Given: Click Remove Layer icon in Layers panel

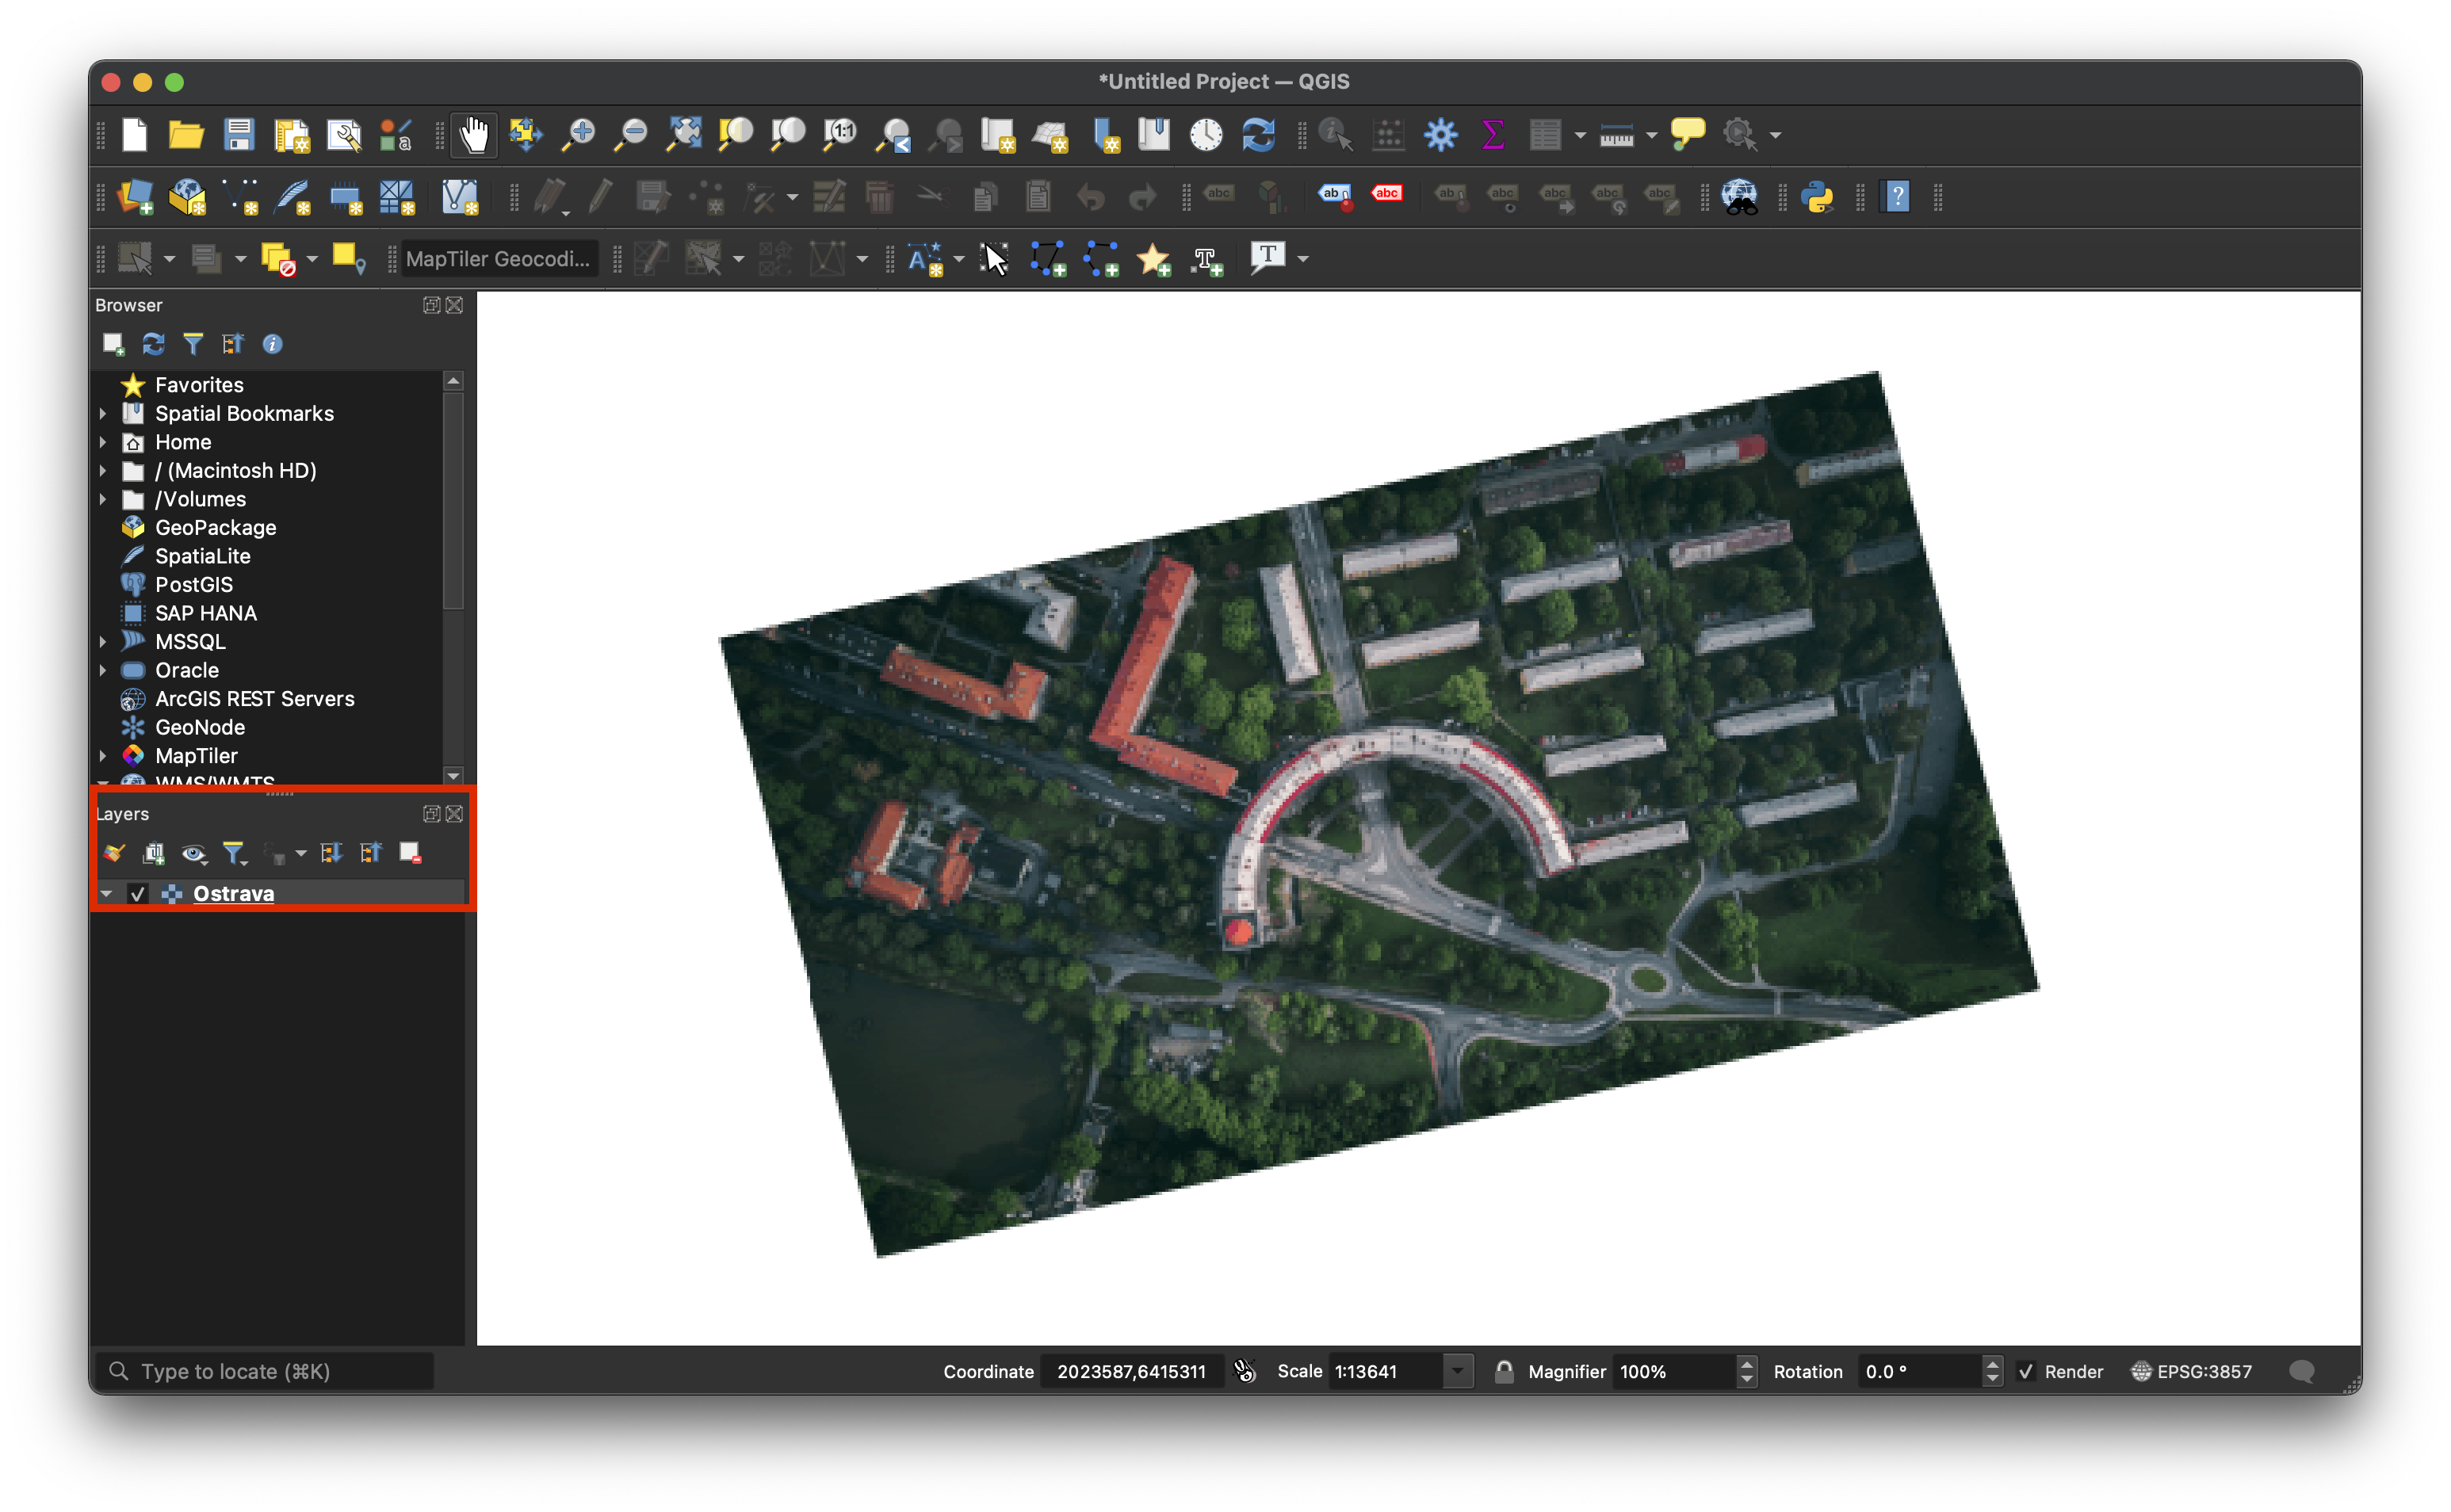Looking at the screenshot, I should click(410, 853).
